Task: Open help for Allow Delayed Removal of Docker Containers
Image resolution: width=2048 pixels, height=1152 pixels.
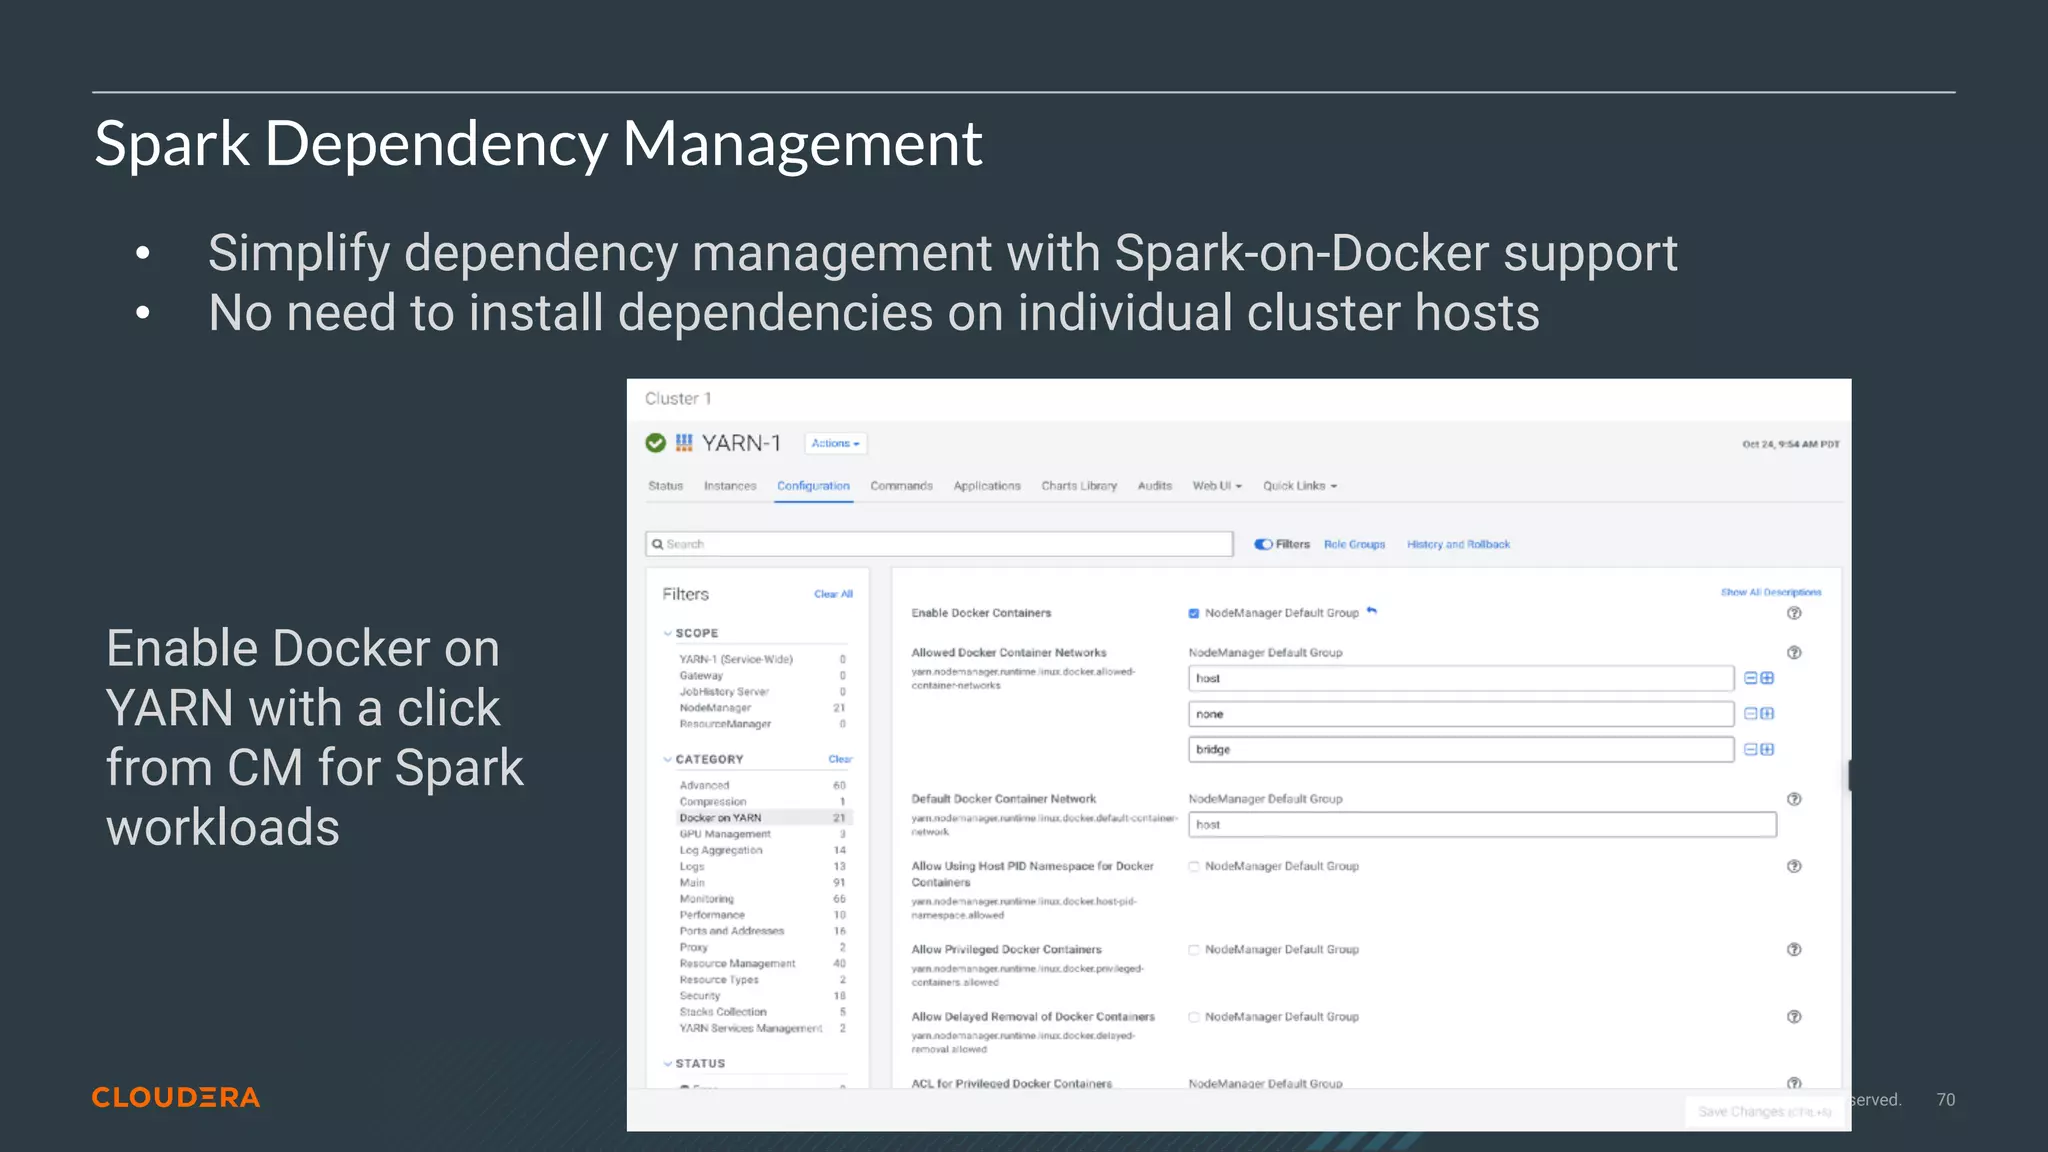Action: (x=1794, y=1017)
